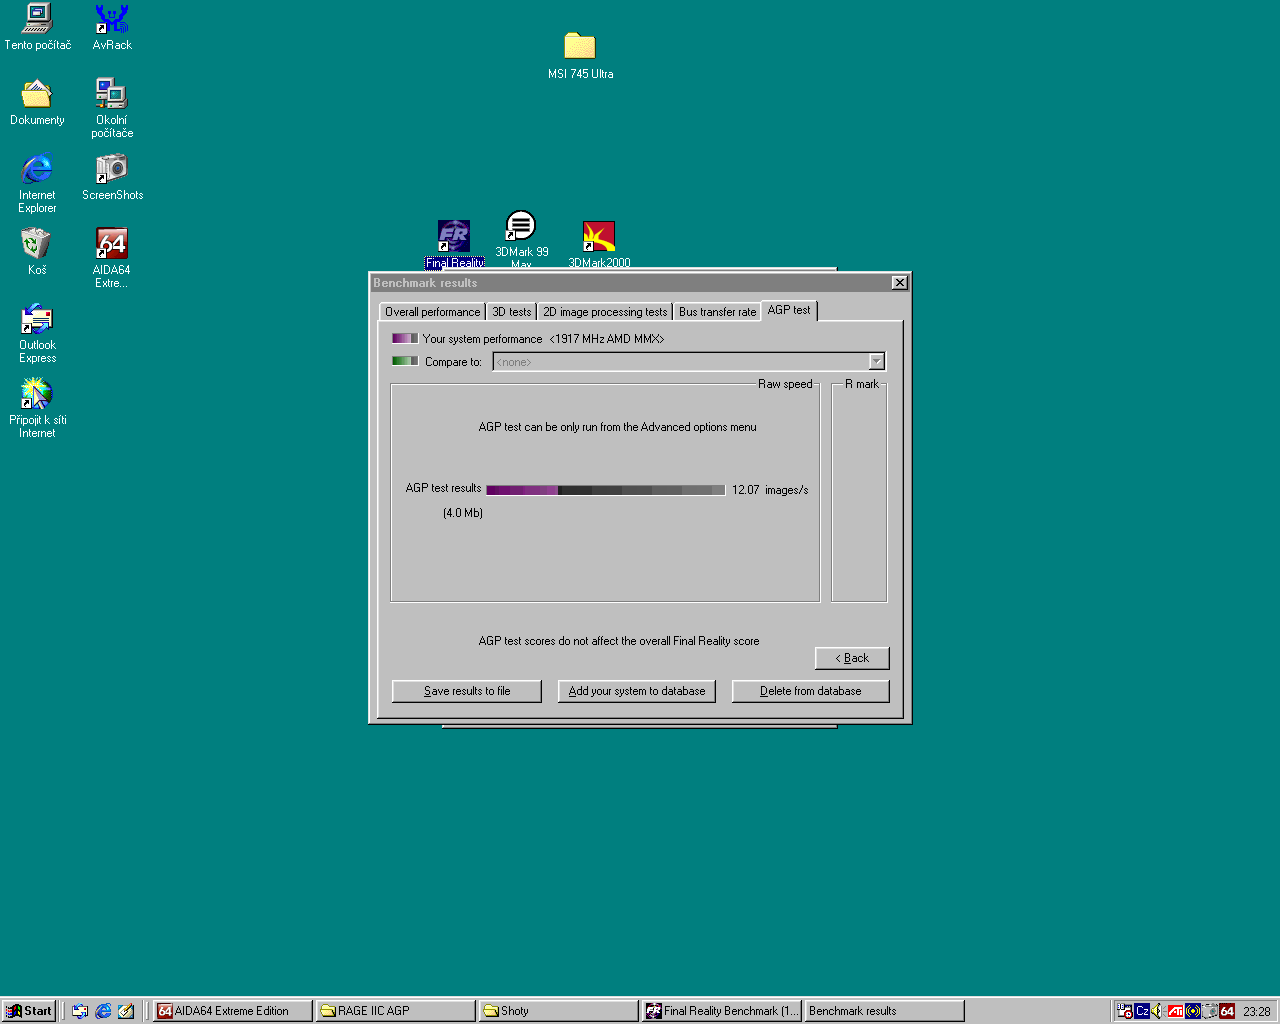
Task: Open the MSI 745 Ultra folder
Action: [580, 47]
